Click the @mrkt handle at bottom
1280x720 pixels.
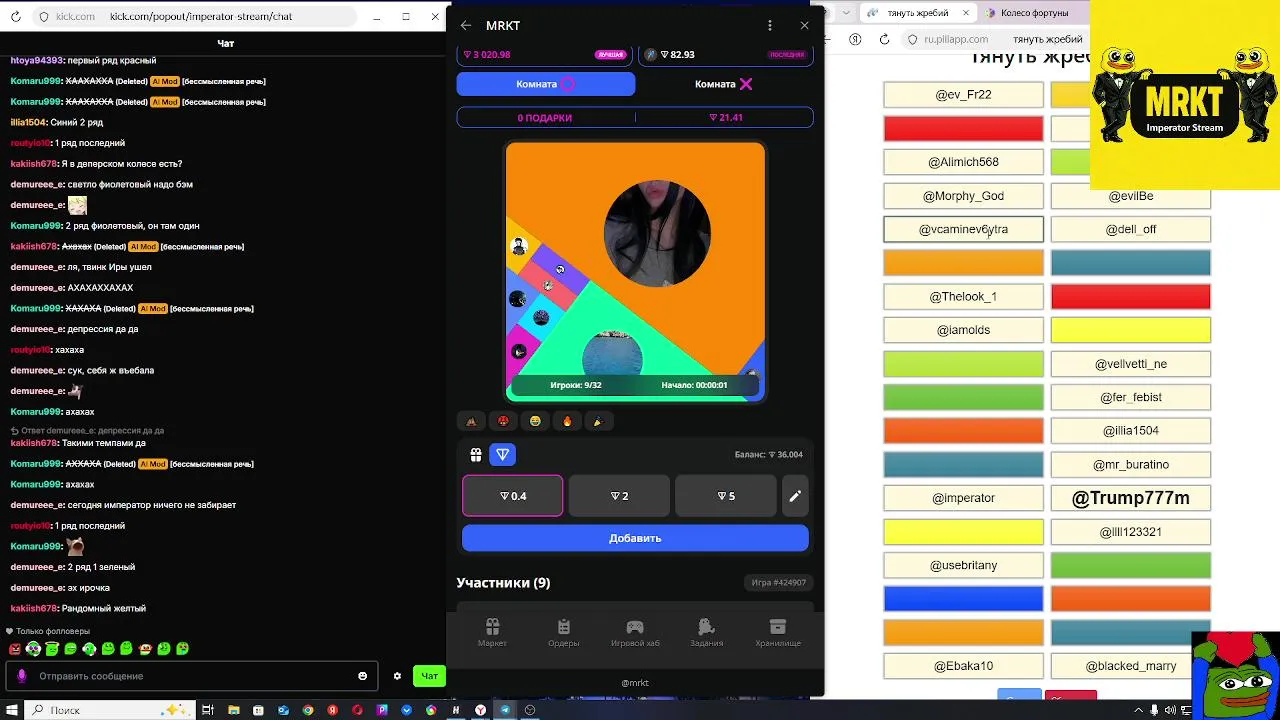(x=635, y=683)
